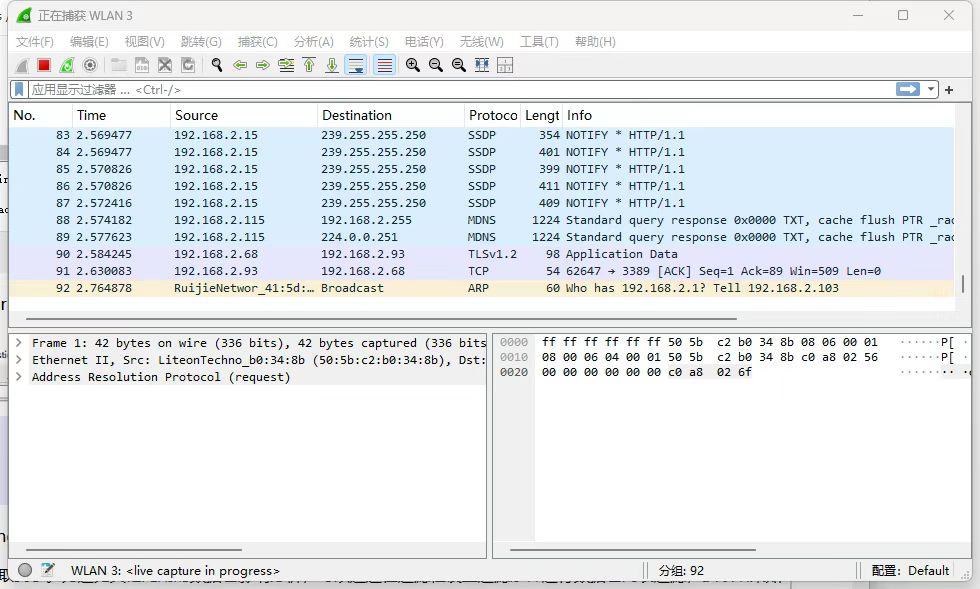Open the 分析(A) menu
The image size is (980, 589).
[313, 42]
